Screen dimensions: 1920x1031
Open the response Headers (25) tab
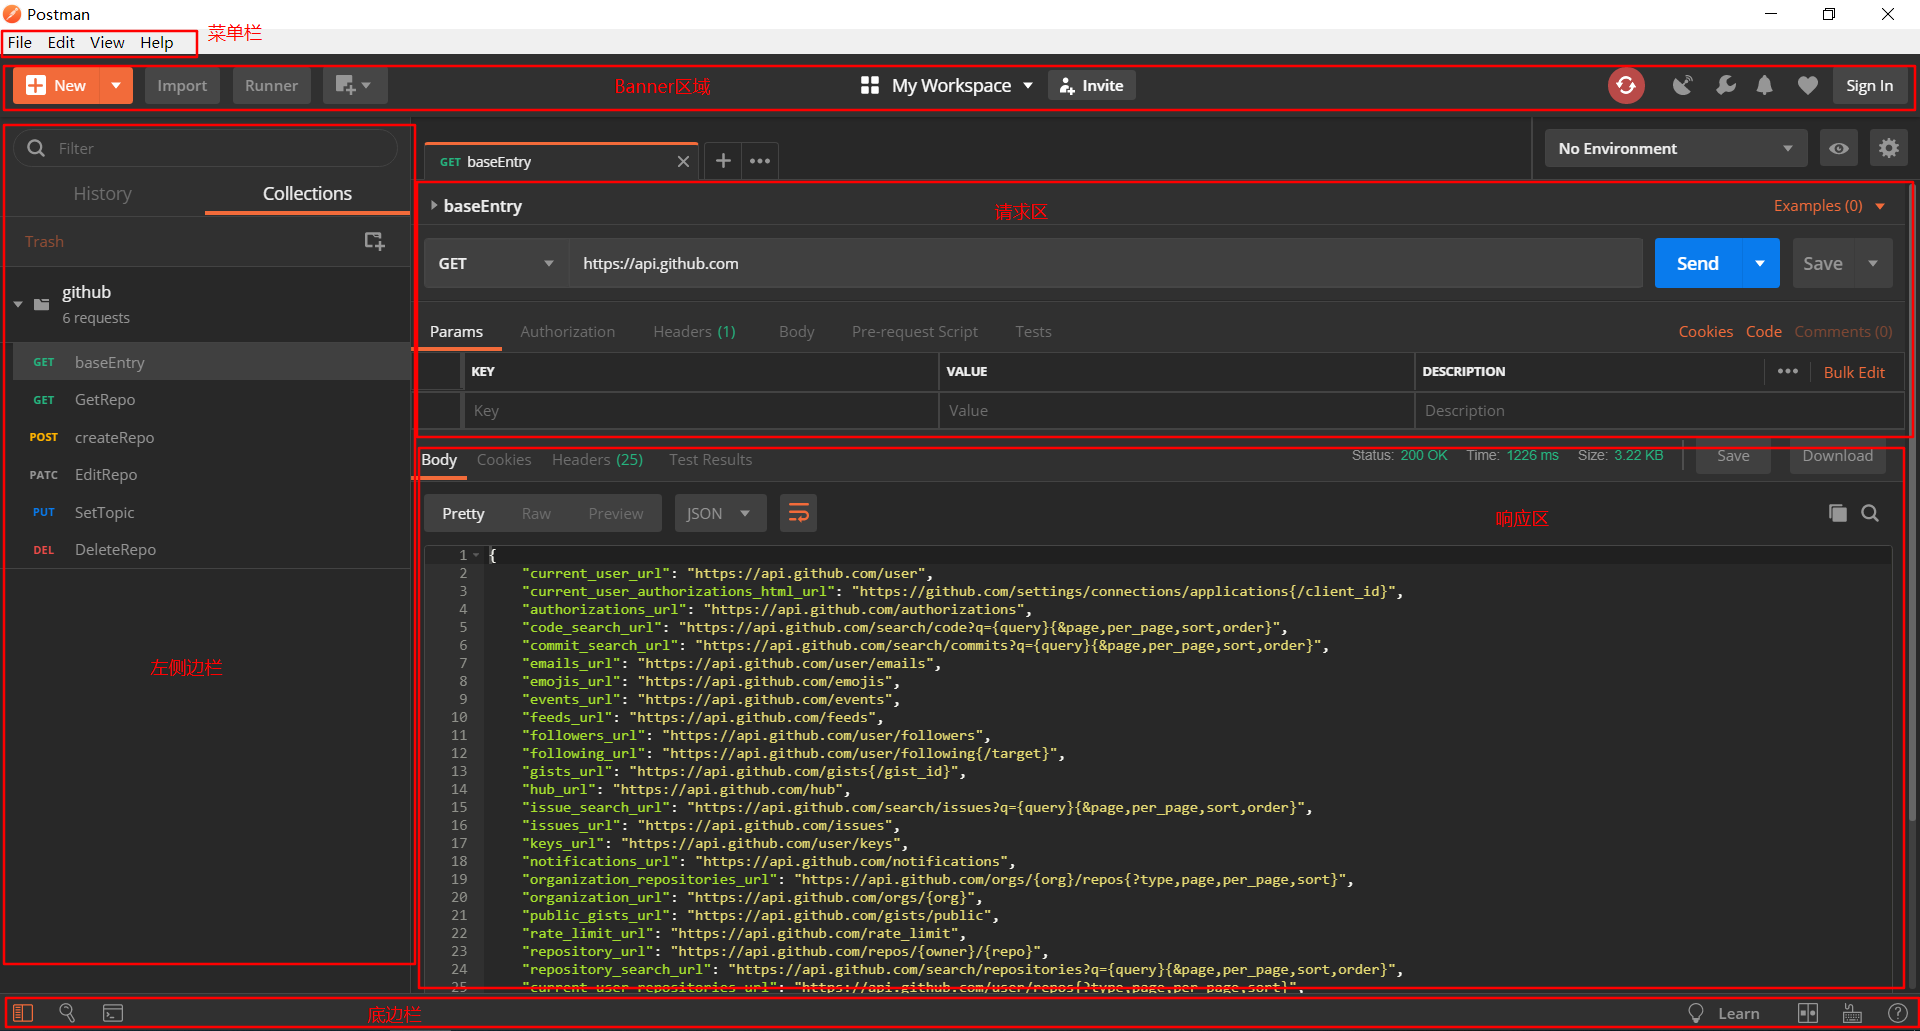(598, 459)
